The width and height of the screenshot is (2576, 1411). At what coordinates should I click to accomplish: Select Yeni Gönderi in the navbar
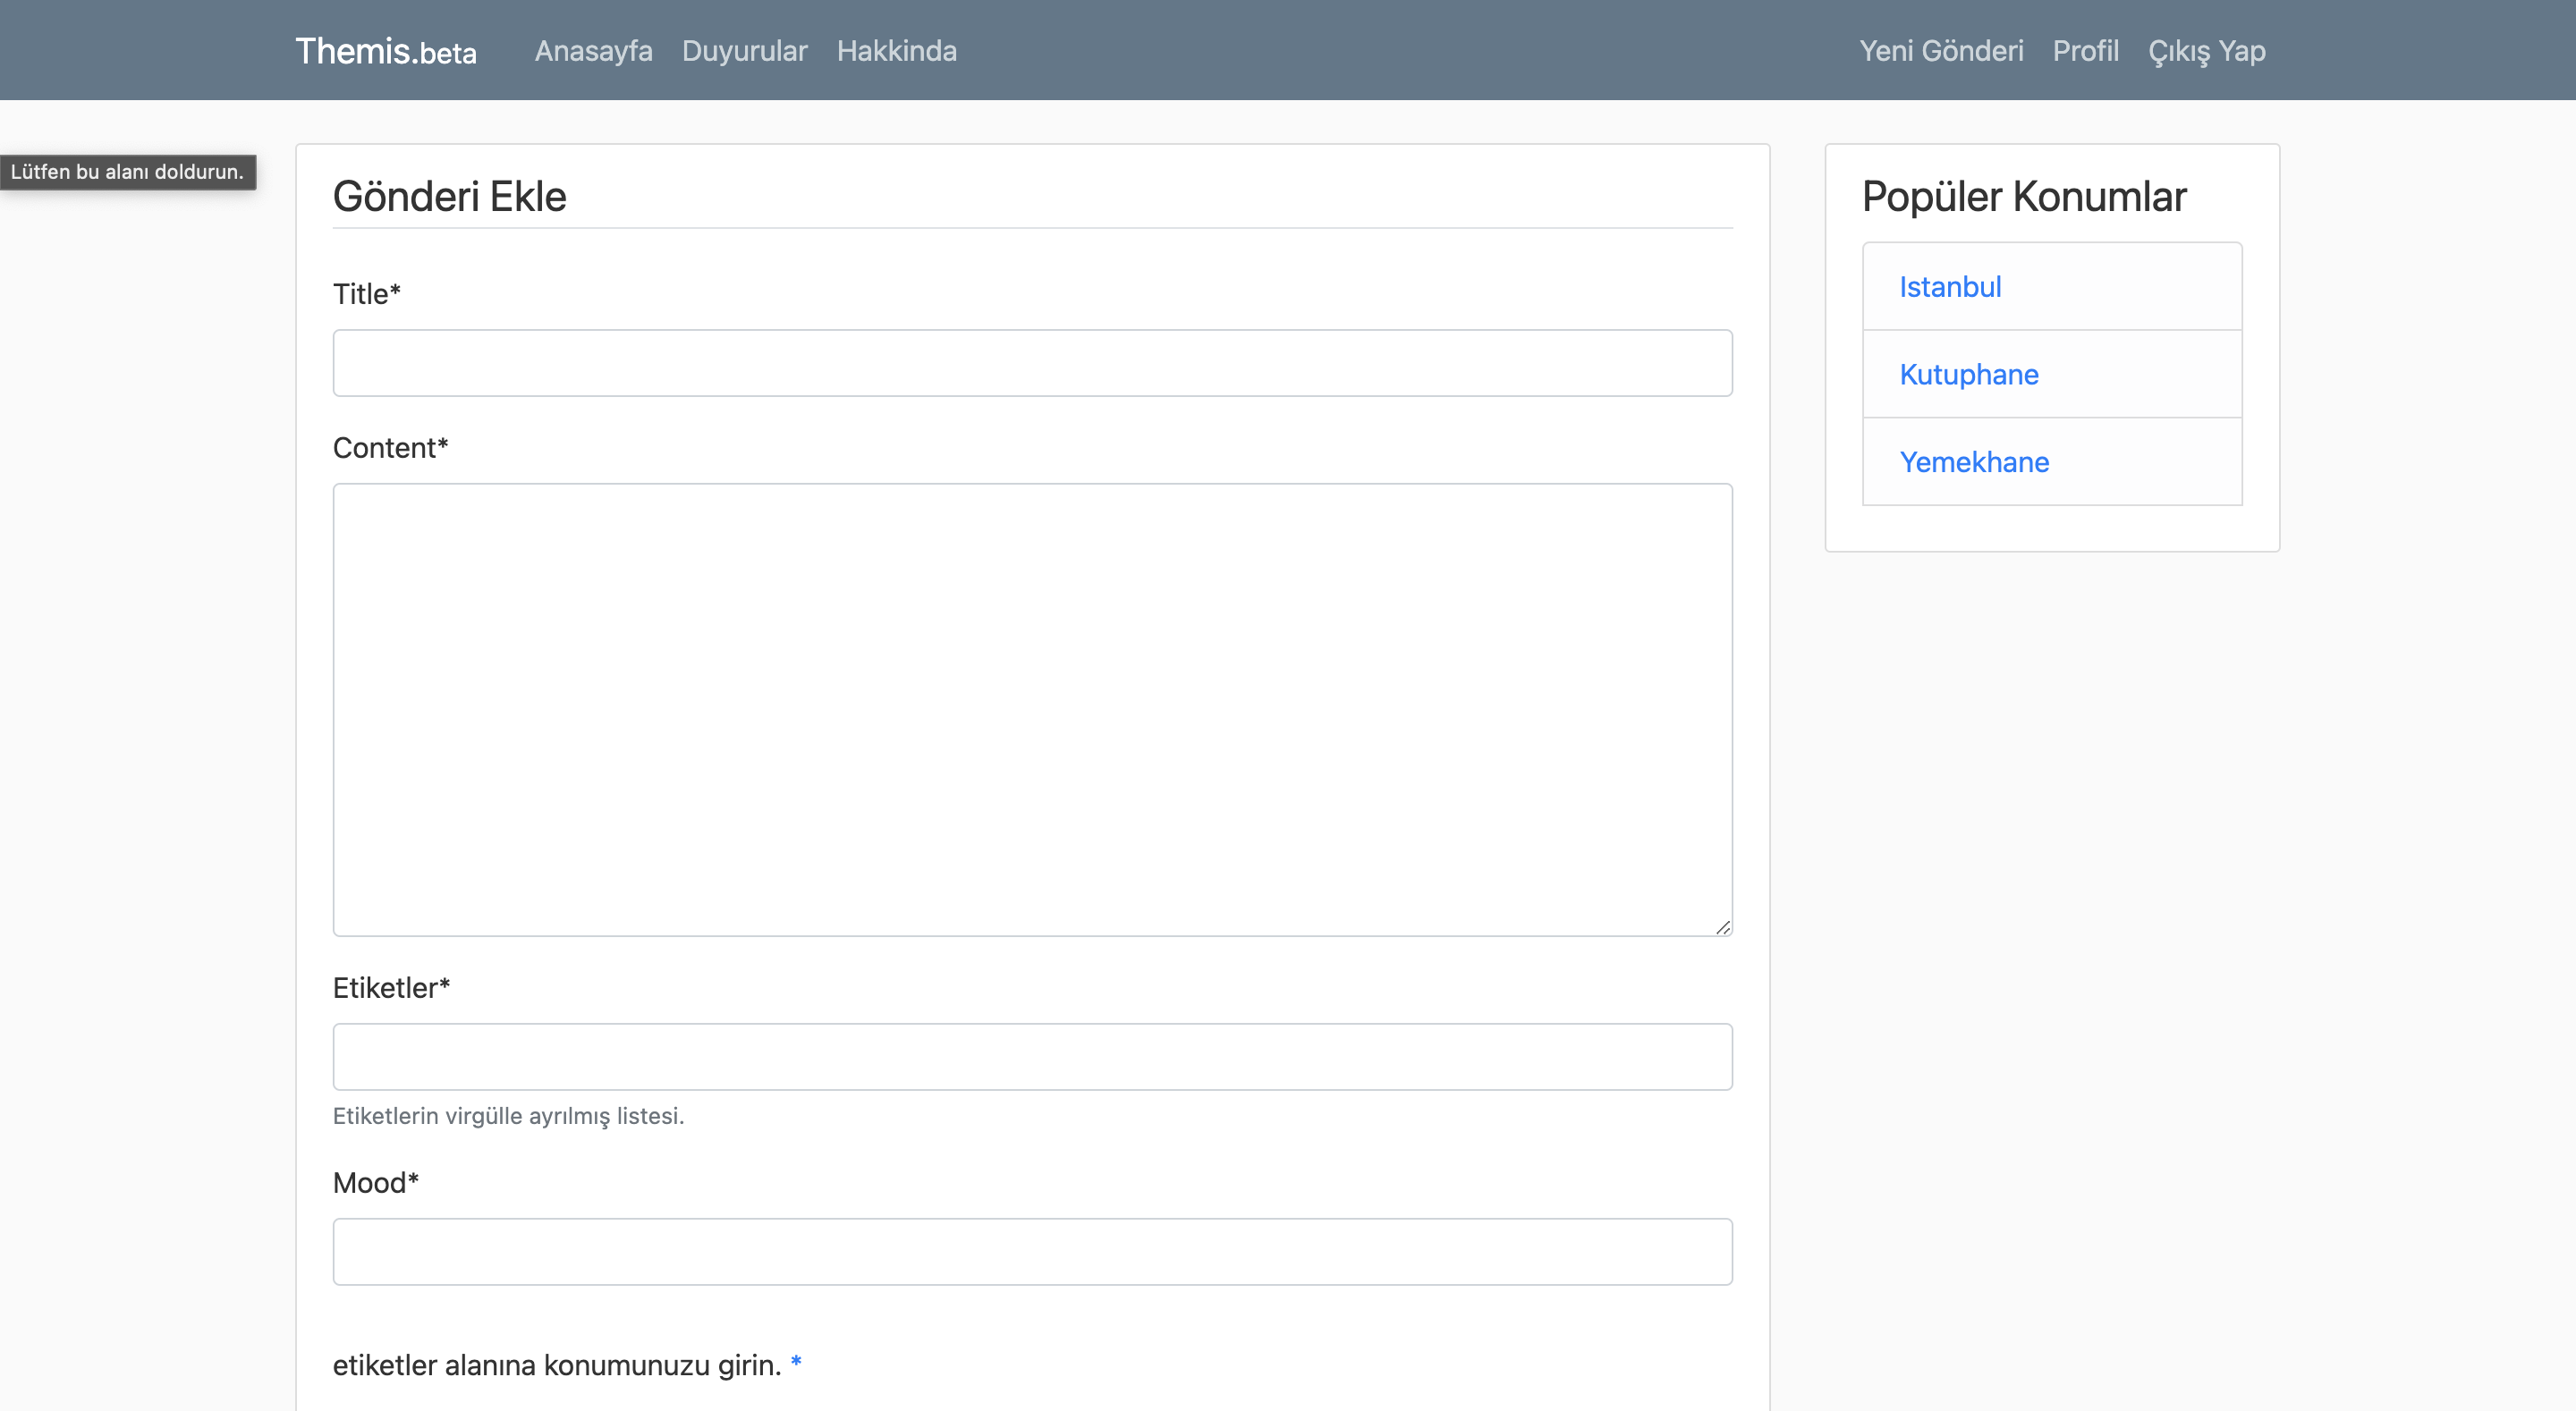point(1941,51)
